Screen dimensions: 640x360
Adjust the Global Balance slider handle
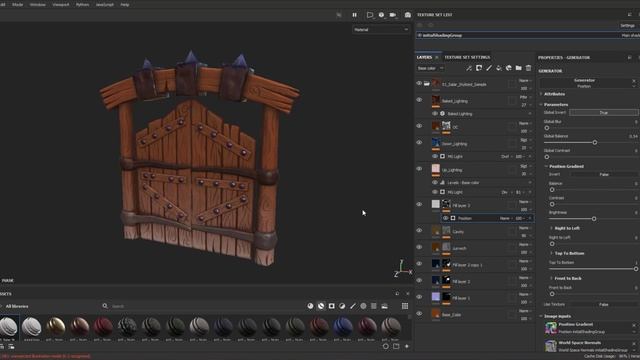pos(595,142)
